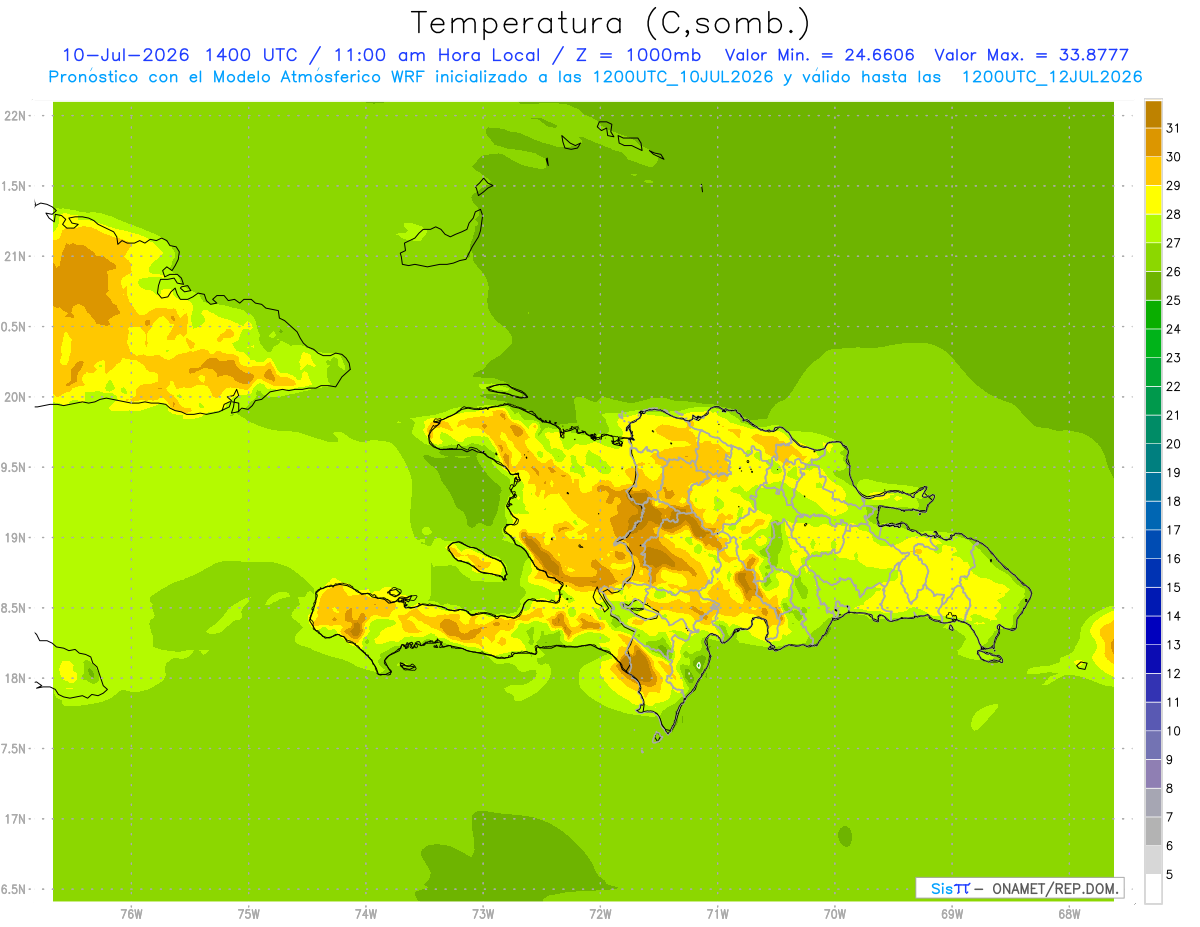This screenshot has width=1200, height=927.
Task: Click the '22N' latitude label
Action: [x=16, y=116]
